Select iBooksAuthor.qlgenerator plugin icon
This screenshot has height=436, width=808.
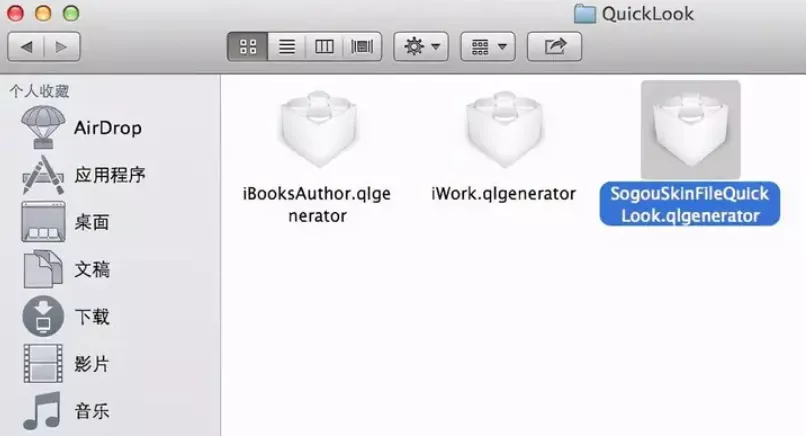tap(318, 129)
